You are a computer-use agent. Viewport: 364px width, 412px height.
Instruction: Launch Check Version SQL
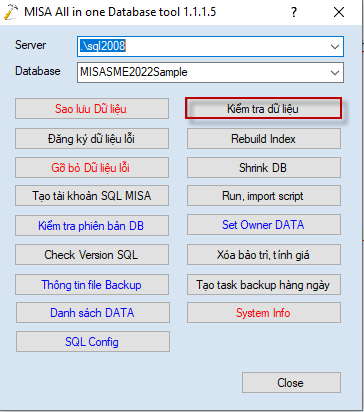(92, 255)
